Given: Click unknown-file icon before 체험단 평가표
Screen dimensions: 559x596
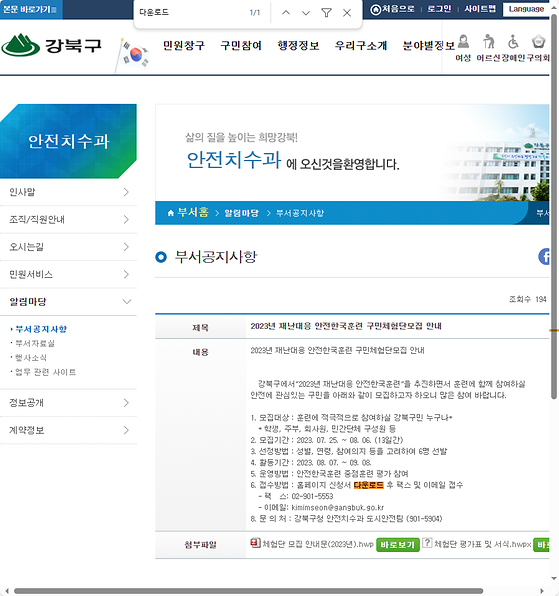Looking at the screenshot, I should coord(427,543).
